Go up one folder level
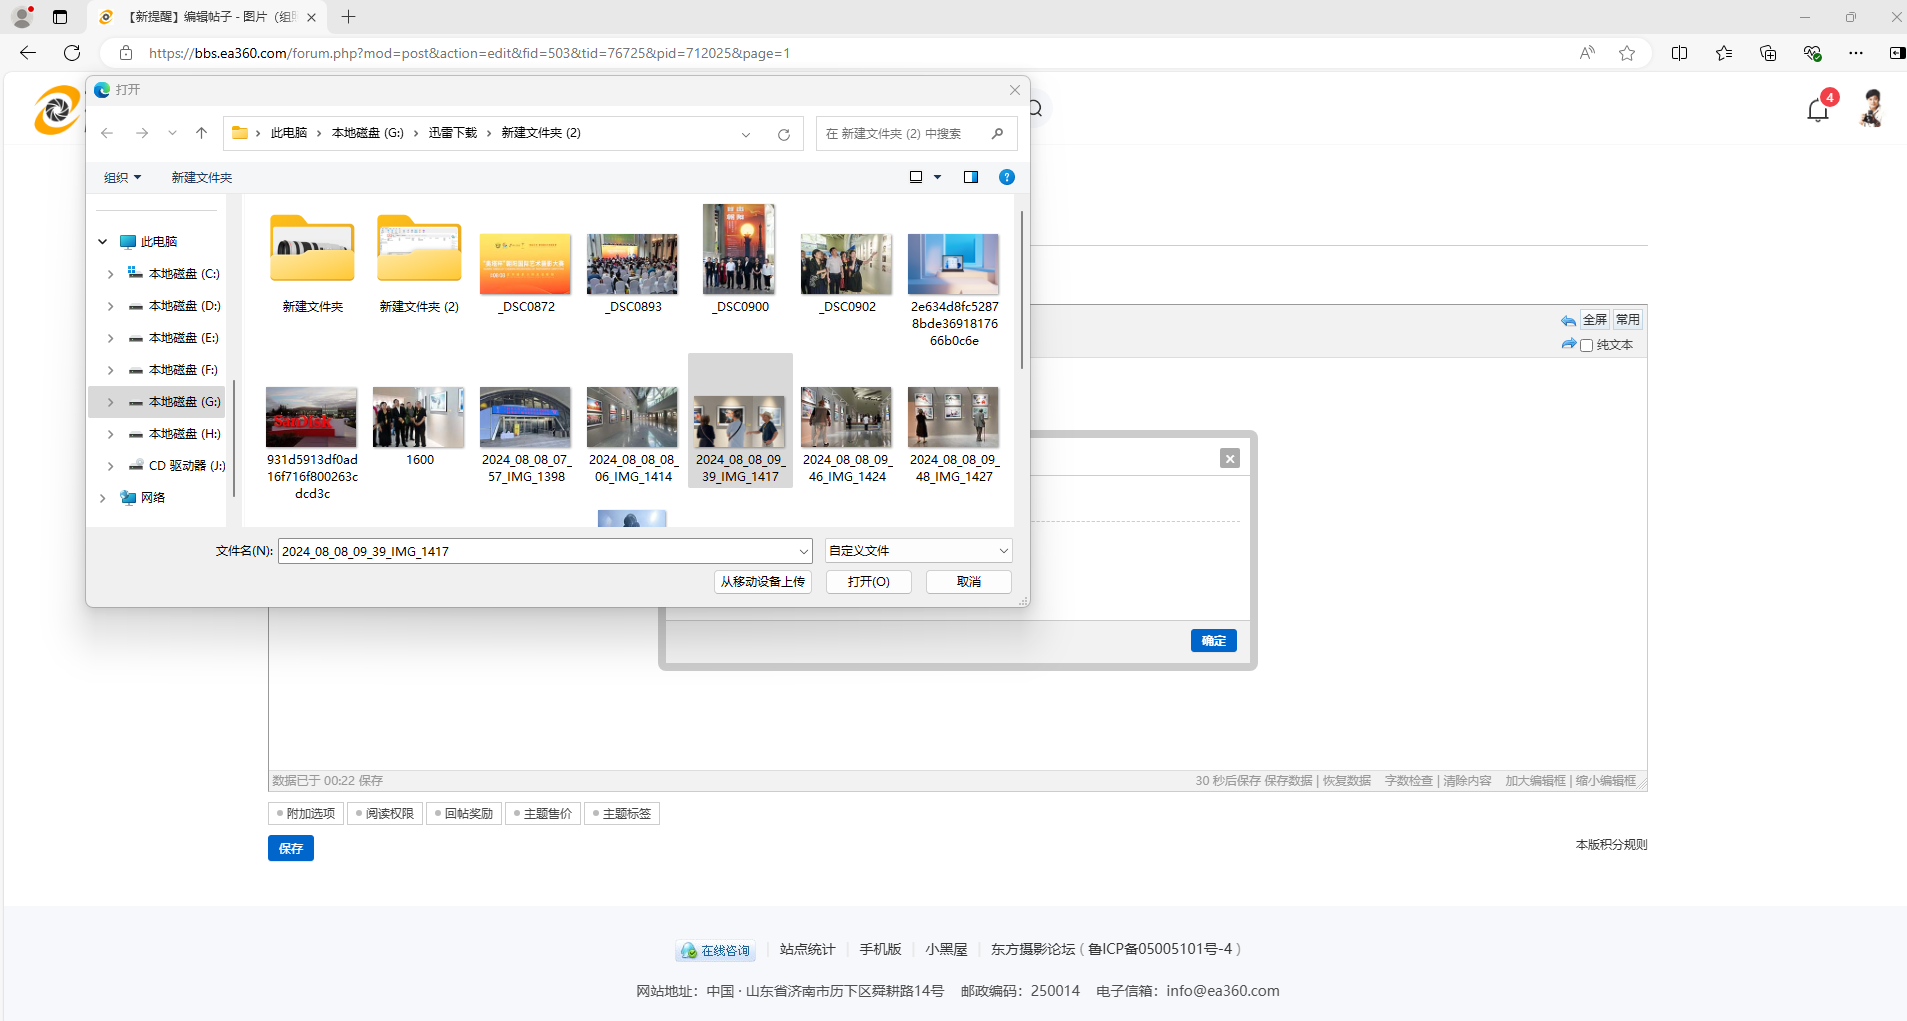Image resolution: width=1907 pixels, height=1021 pixels. pyautogui.click(x=201, y=133)
